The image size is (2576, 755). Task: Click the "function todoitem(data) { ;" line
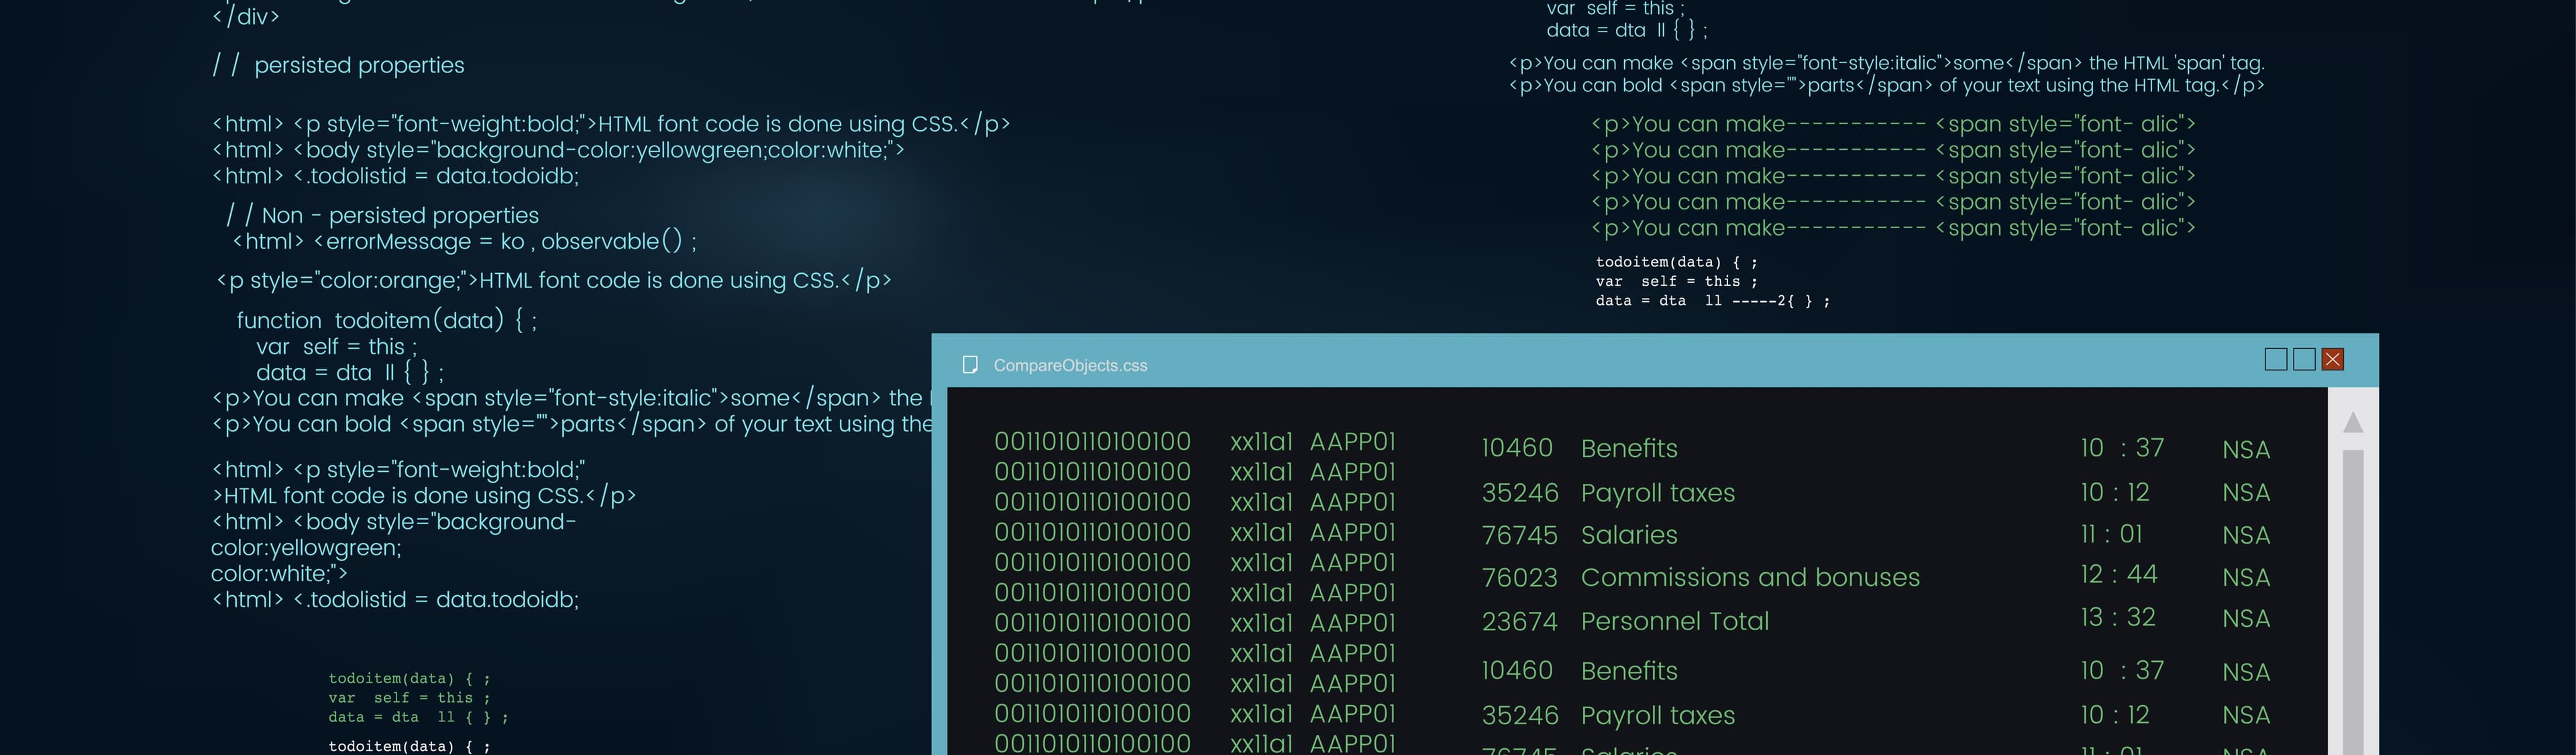coord(387,321)
